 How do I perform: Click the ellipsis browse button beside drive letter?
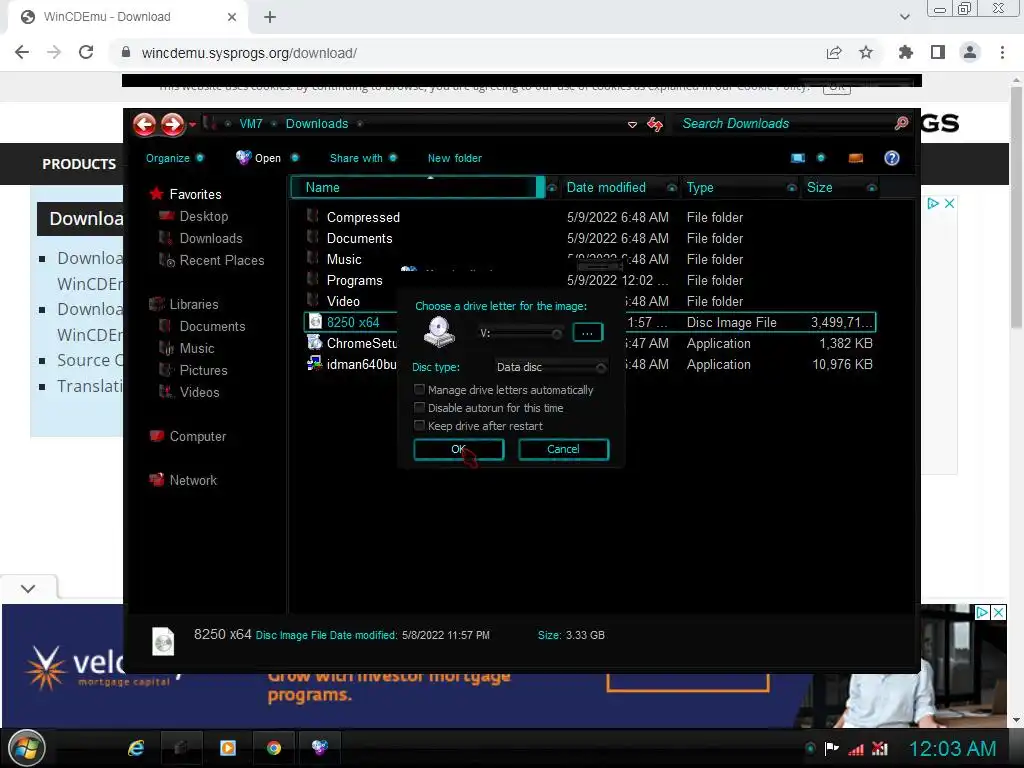587,332
